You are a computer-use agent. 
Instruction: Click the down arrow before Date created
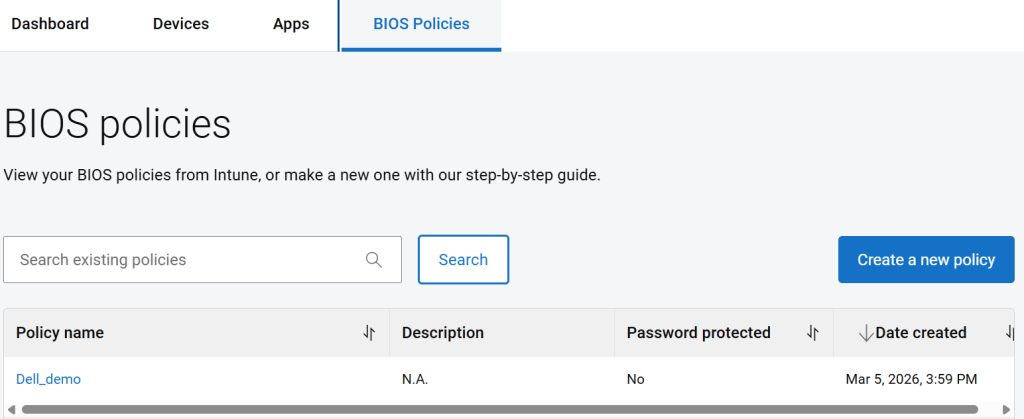[865, 333]
